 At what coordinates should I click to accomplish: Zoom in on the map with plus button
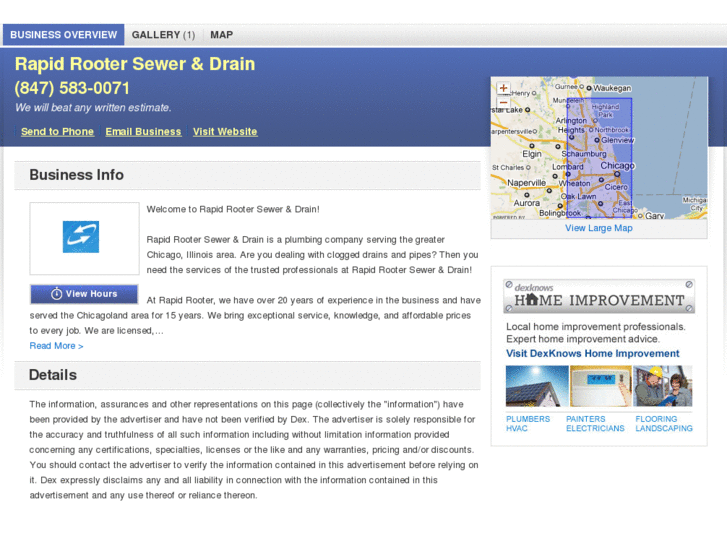coord(503,88)
